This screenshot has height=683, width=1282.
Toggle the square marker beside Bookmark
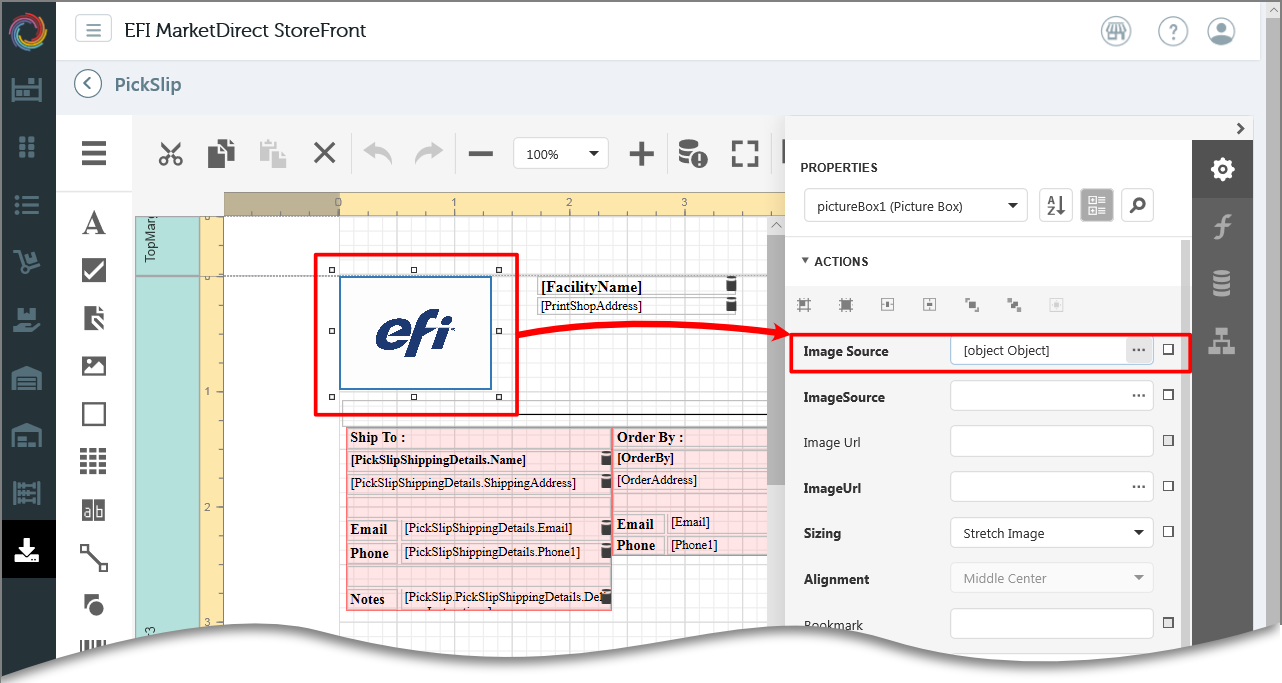[1168, 623]
